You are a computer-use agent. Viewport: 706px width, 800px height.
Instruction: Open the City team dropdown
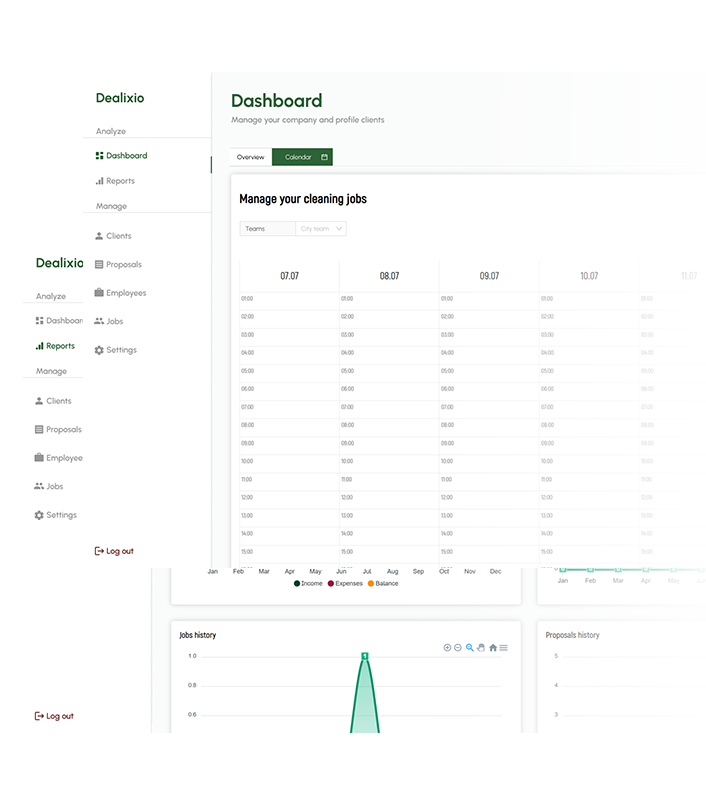point(321,229)
